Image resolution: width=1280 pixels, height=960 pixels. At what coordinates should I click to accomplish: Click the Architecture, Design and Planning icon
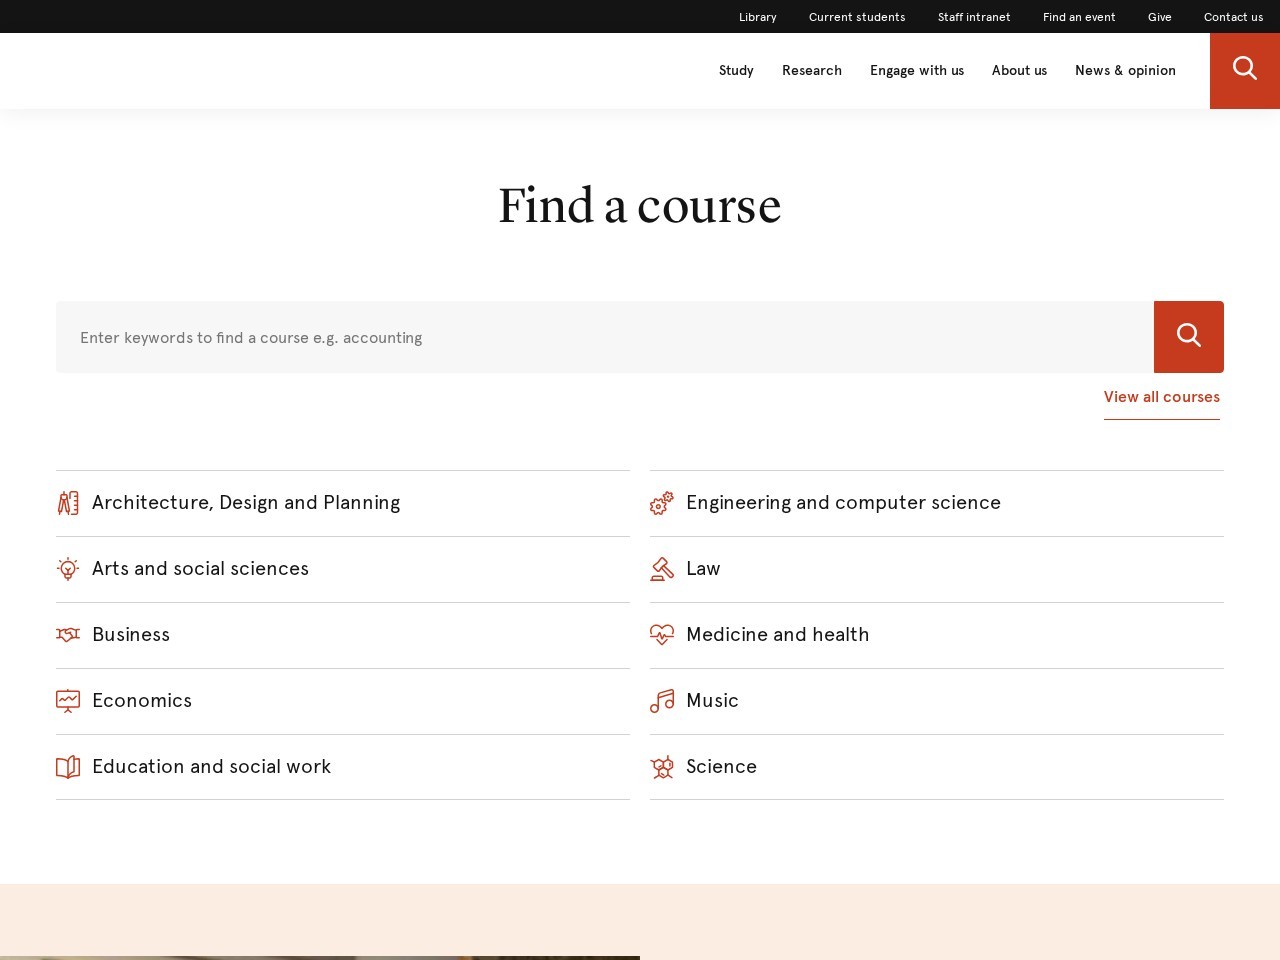click(68, 503)
